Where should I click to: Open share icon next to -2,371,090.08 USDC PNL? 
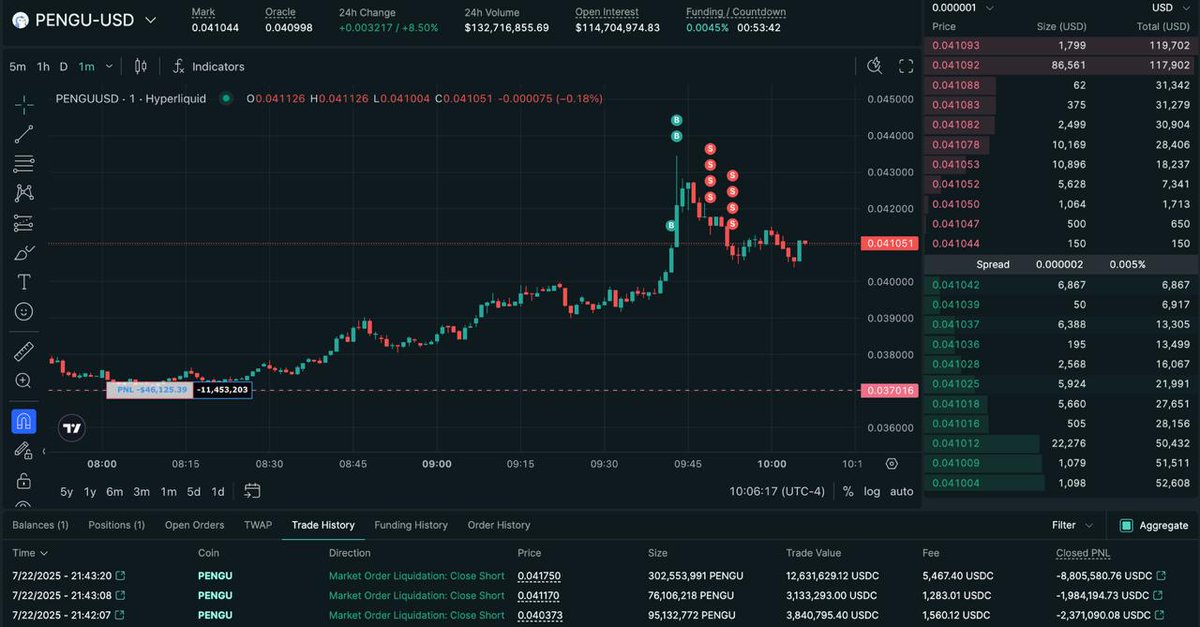click(1161, 616)
